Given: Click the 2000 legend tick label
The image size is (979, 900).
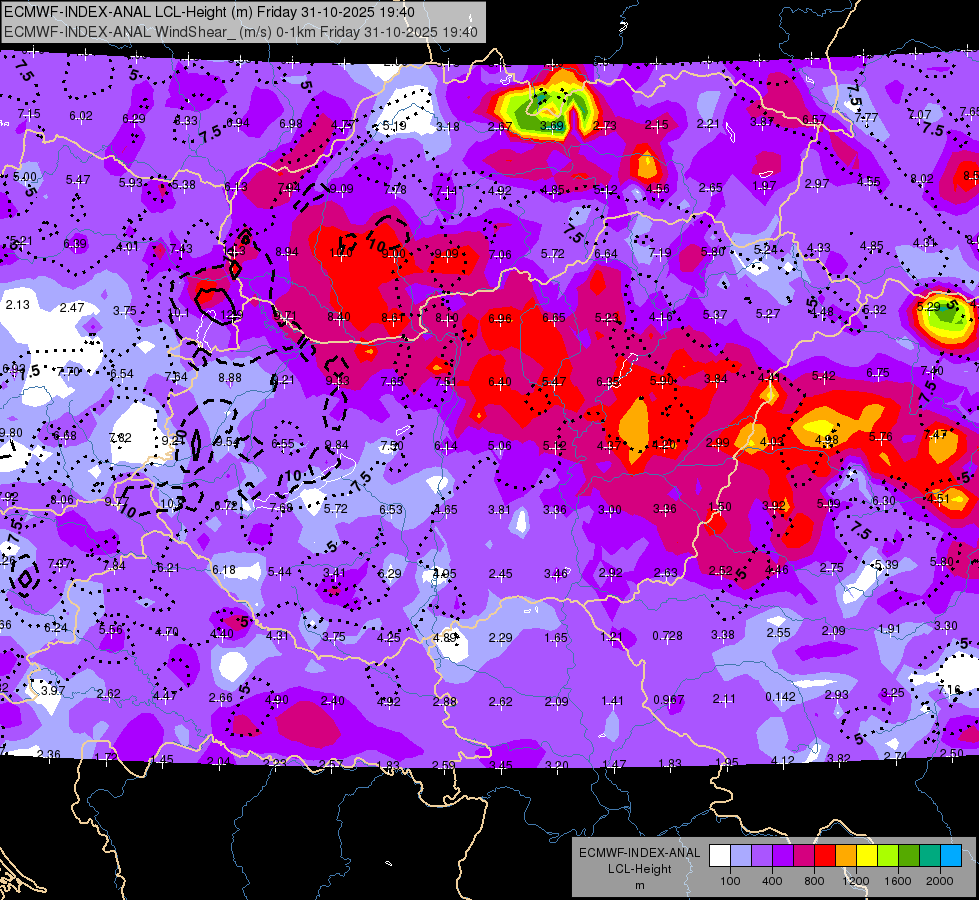Looking at the screenshot, I should point(940,881).
